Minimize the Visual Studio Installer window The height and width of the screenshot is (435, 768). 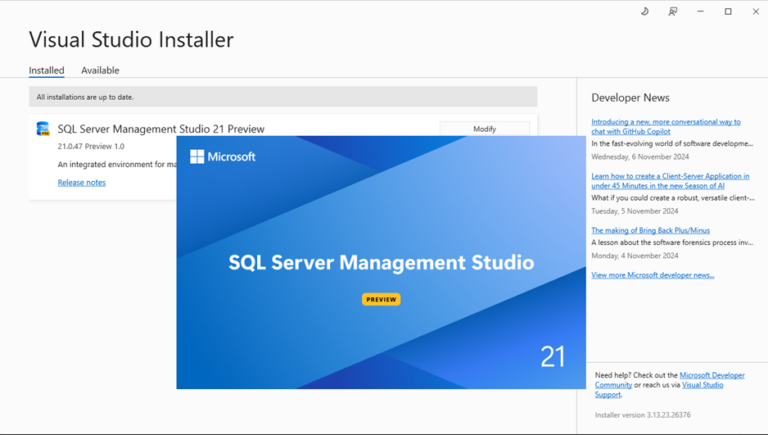pos(700,12)
